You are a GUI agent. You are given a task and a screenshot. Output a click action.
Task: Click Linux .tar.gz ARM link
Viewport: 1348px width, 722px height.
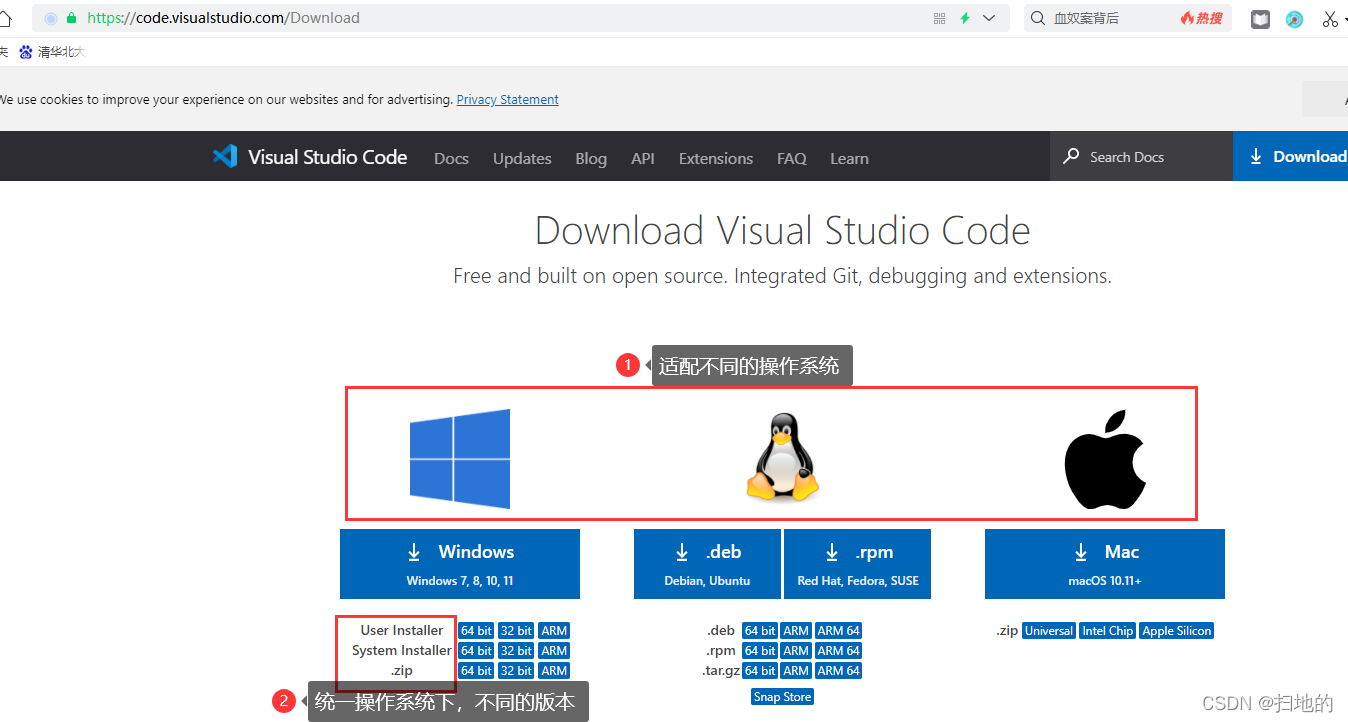coord(796,671)
